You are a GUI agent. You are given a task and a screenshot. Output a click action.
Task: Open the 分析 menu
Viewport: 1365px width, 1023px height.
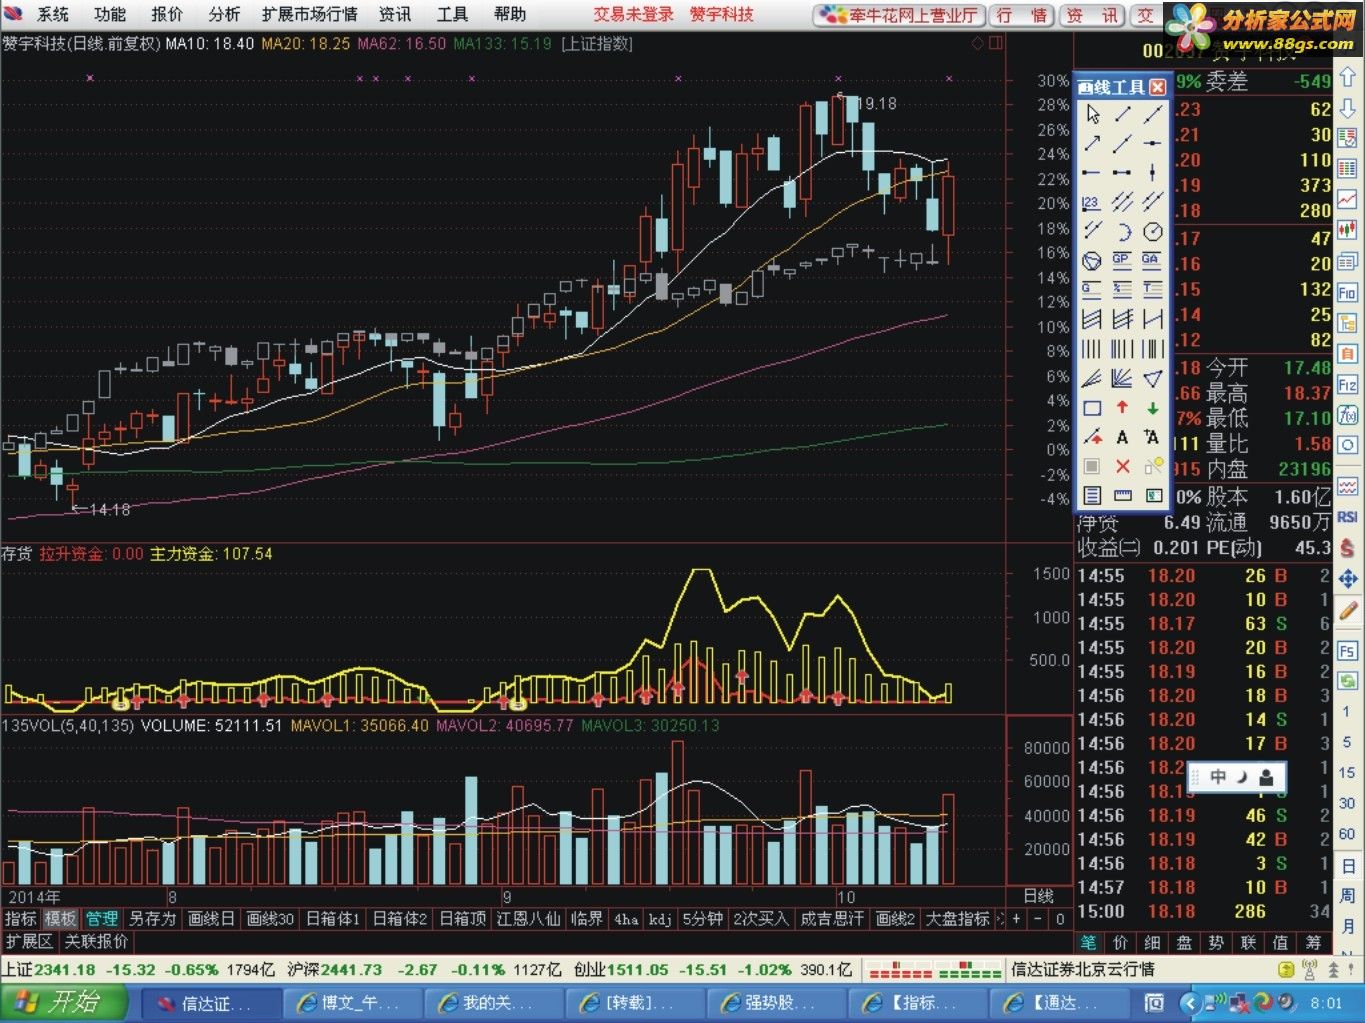click(224, 14)
